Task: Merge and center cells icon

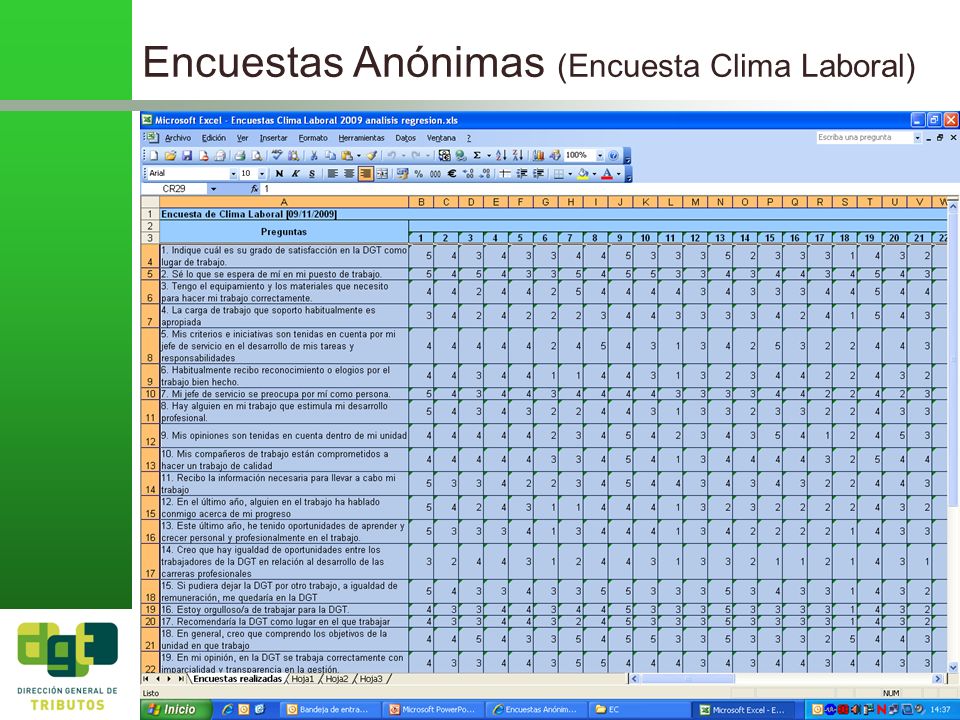Action: [x=382, y=174]
